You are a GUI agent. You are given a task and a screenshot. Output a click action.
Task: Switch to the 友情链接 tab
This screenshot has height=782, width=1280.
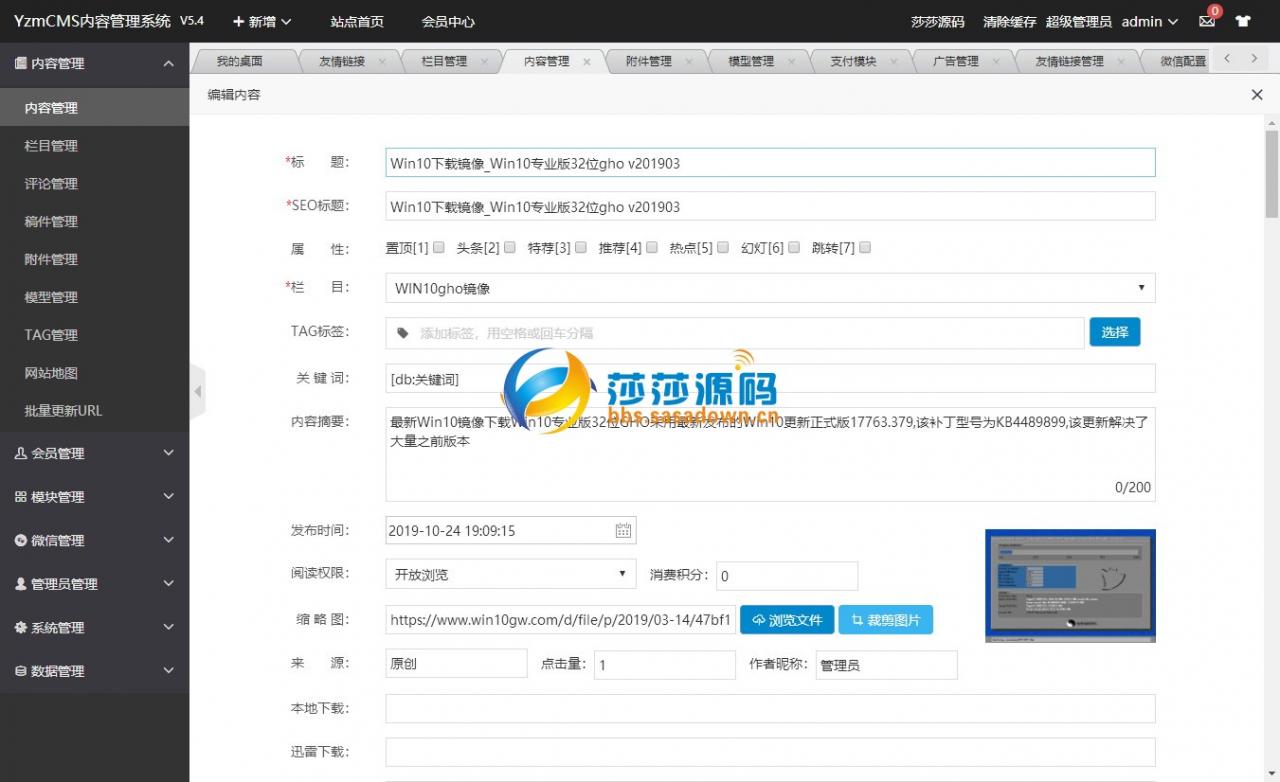pyautogui.click(x=341, y=61)
